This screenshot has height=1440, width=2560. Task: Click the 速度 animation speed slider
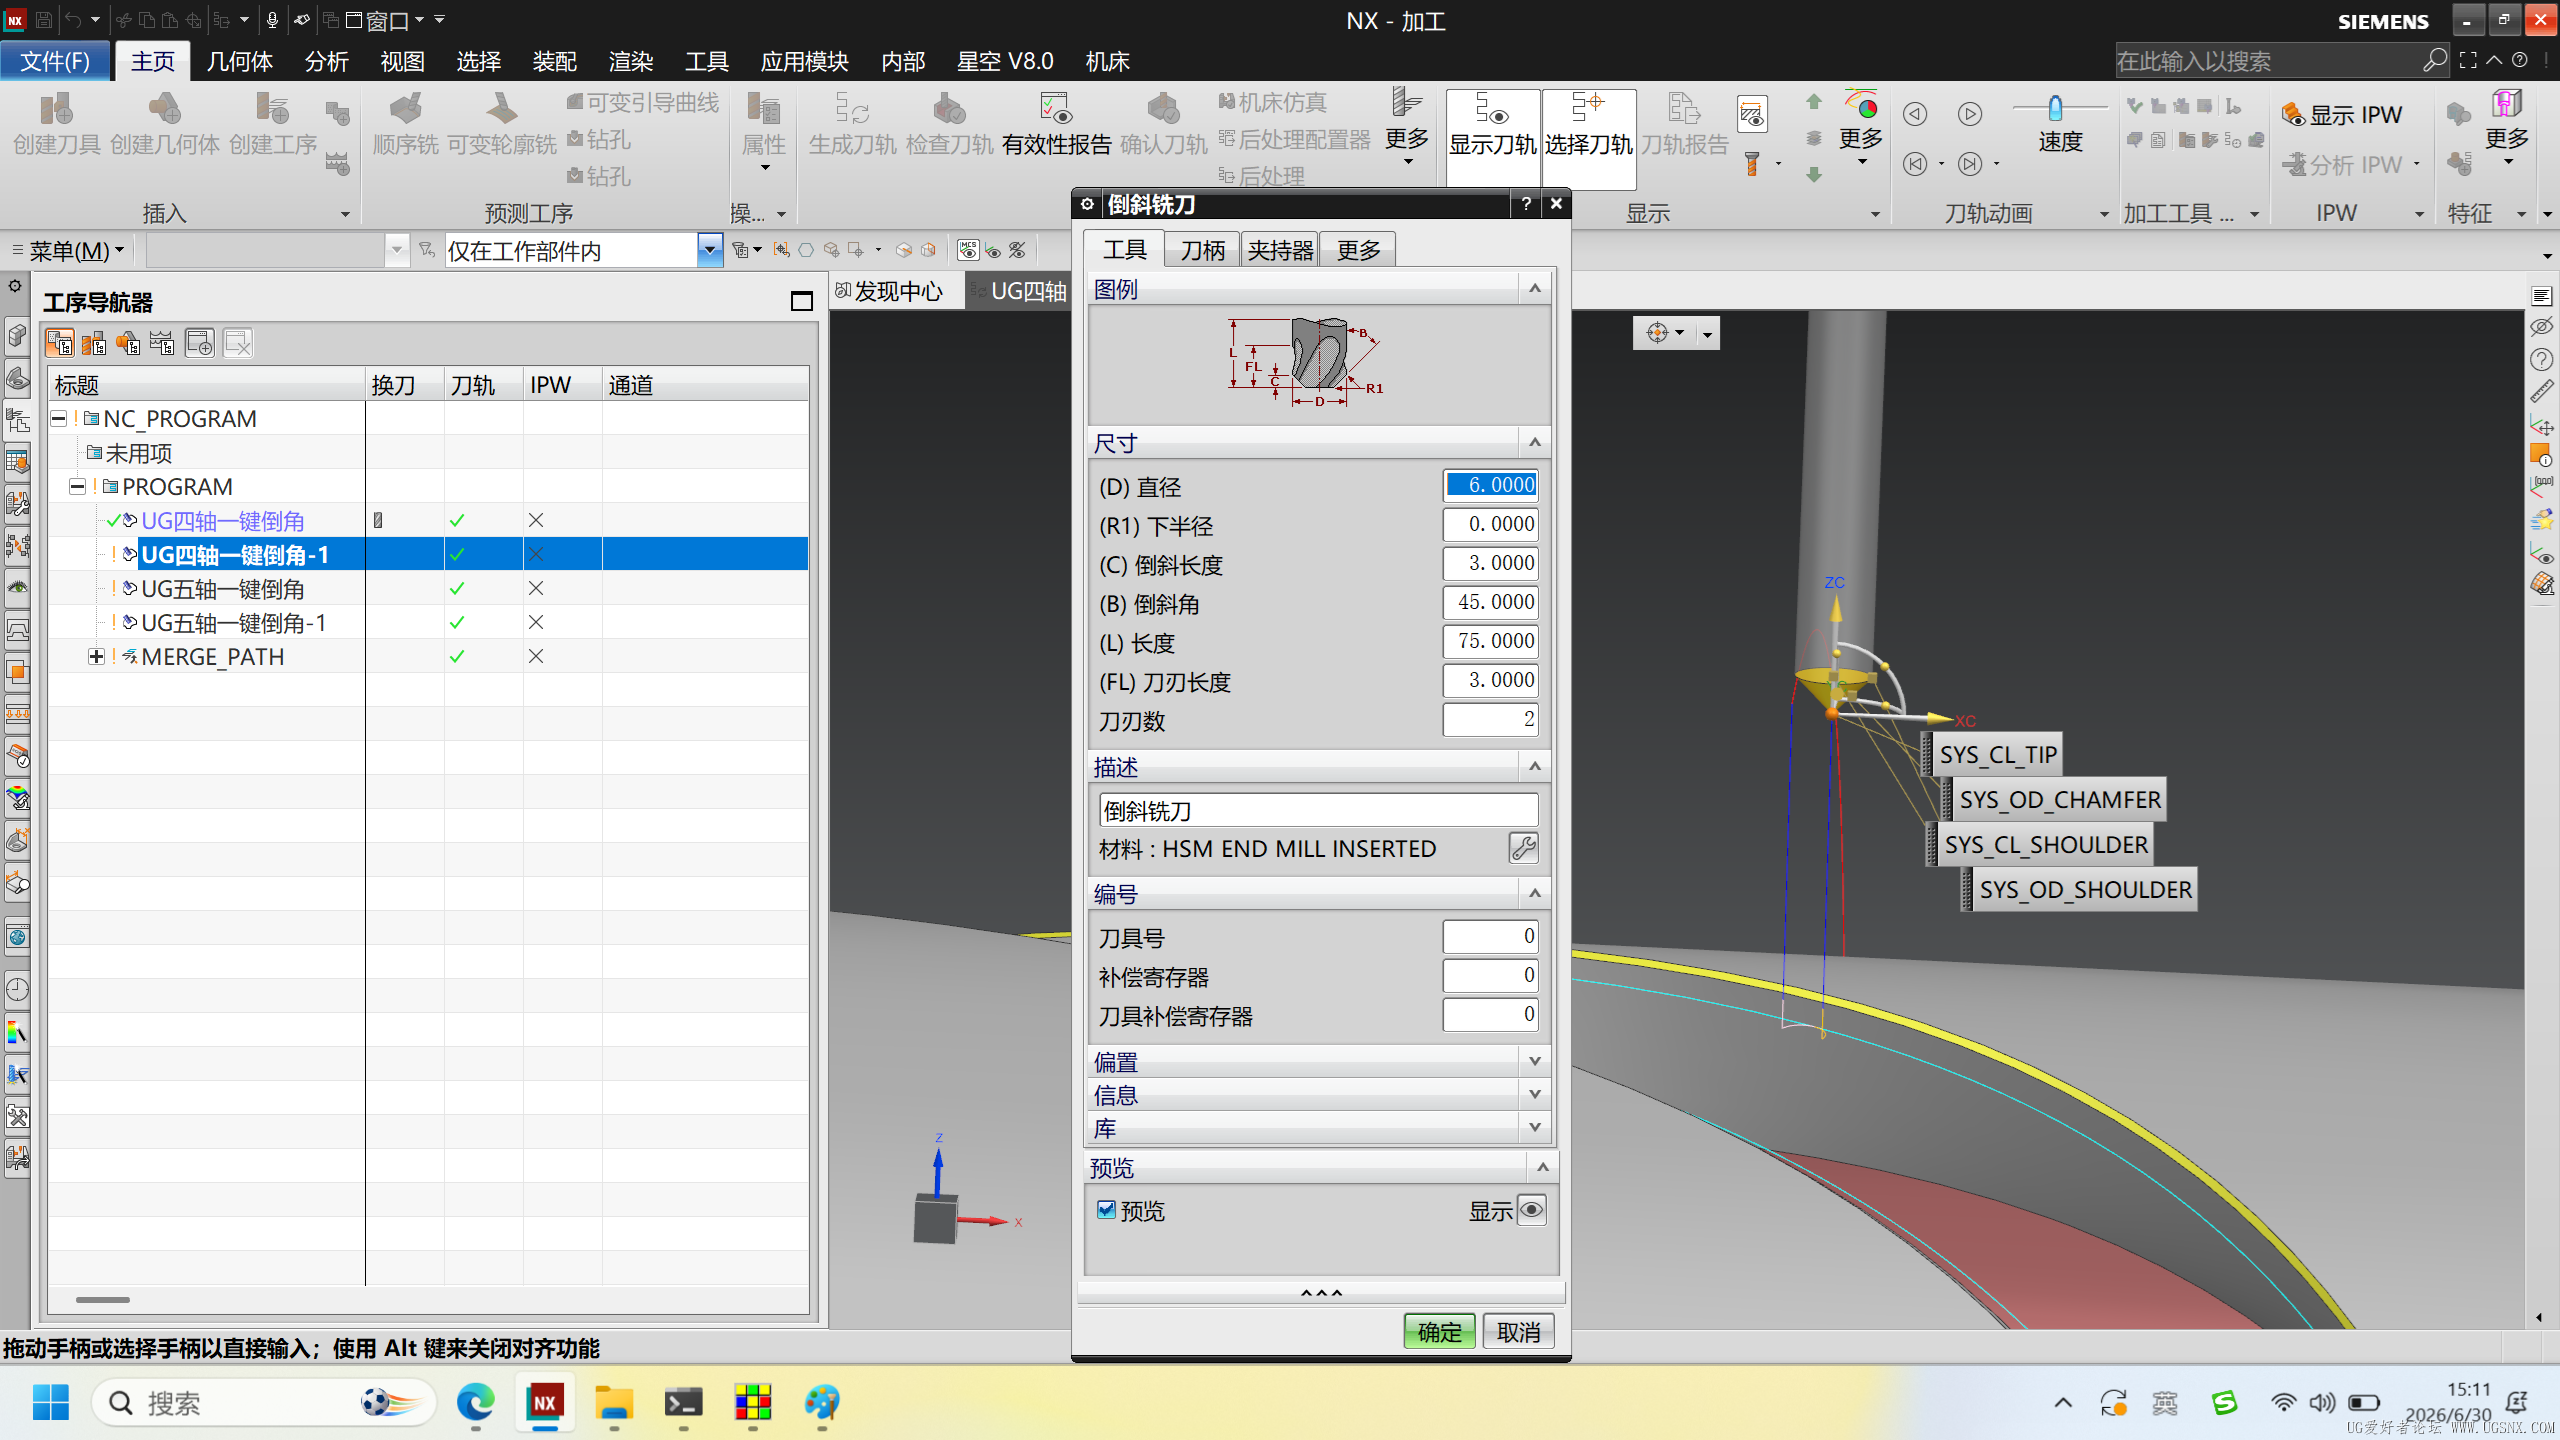pyautogui.click(x=2055, y=107)
